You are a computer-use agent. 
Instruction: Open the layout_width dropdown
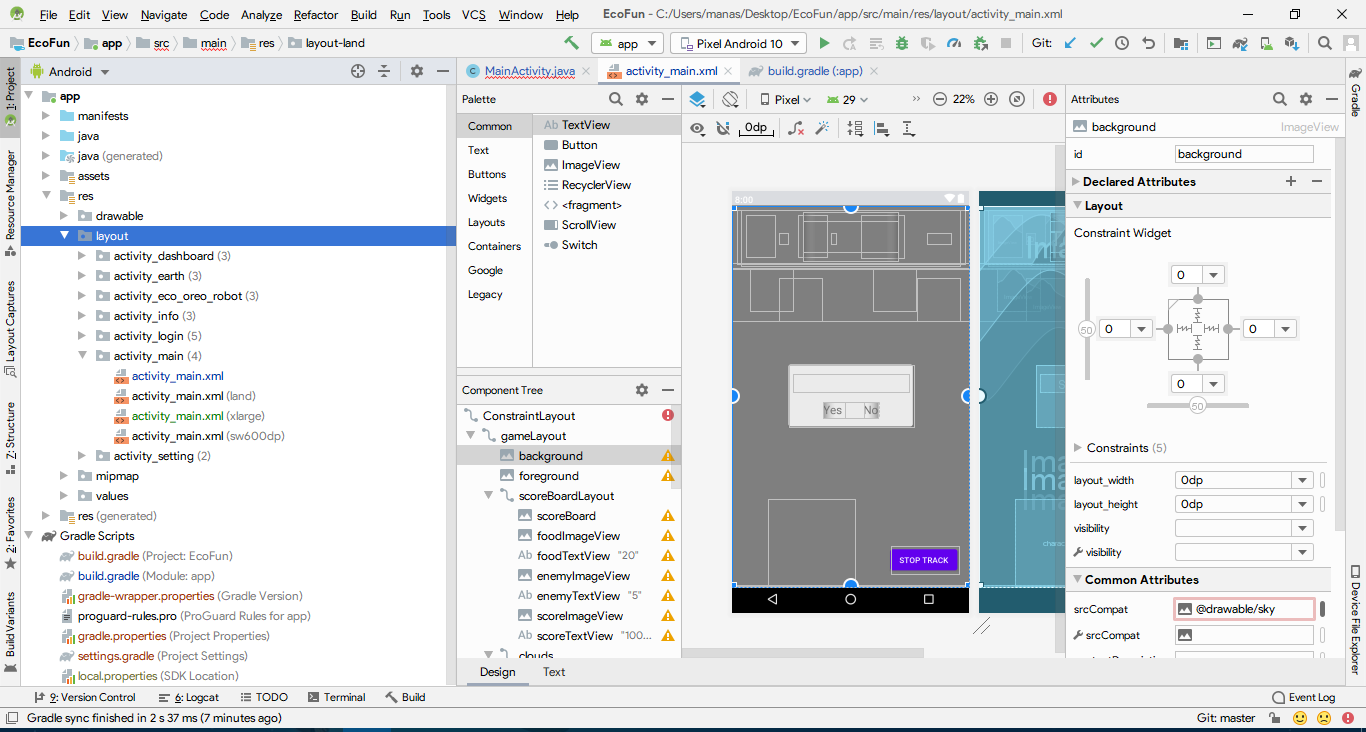click(1302, 480)
